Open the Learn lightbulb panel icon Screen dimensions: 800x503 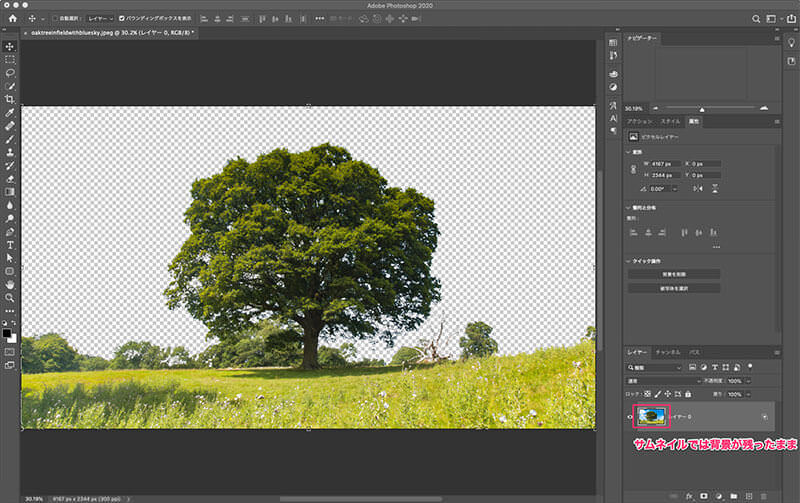(x=791, y=43)
